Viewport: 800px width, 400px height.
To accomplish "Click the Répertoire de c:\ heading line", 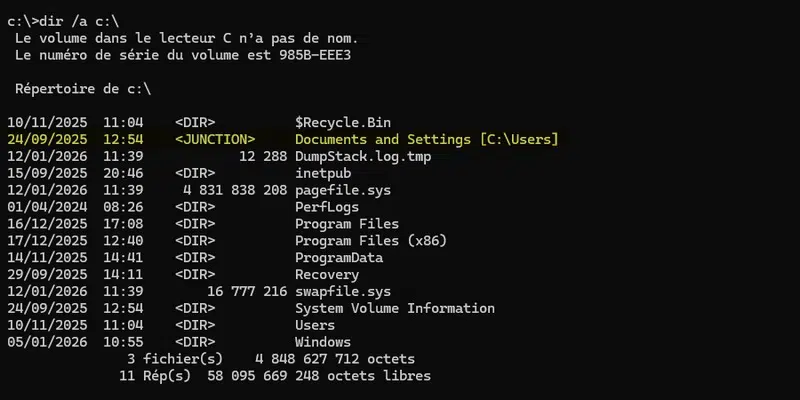I will (x=83, y=88).
